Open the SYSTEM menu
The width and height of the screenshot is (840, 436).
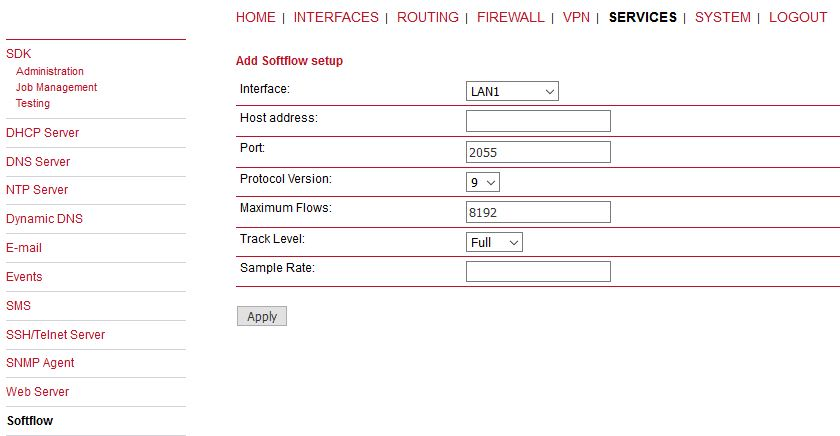pyautogui.click(x=723, y=17)
